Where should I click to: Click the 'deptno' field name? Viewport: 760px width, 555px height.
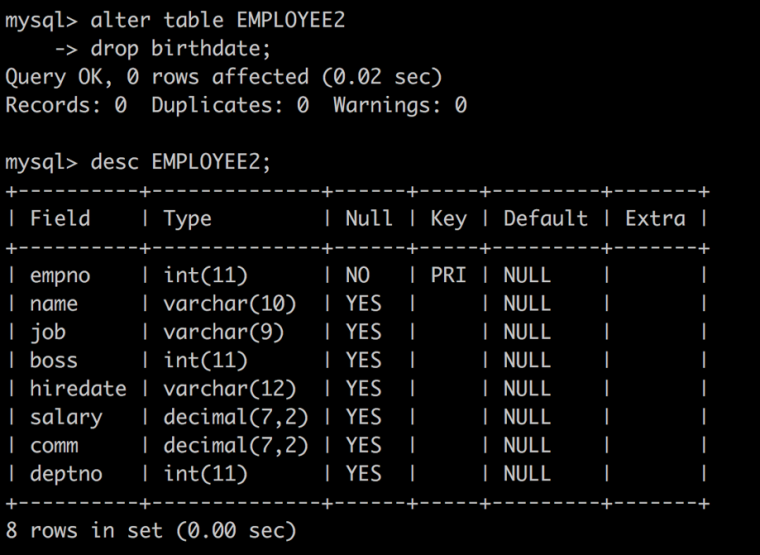click(66, 475)
